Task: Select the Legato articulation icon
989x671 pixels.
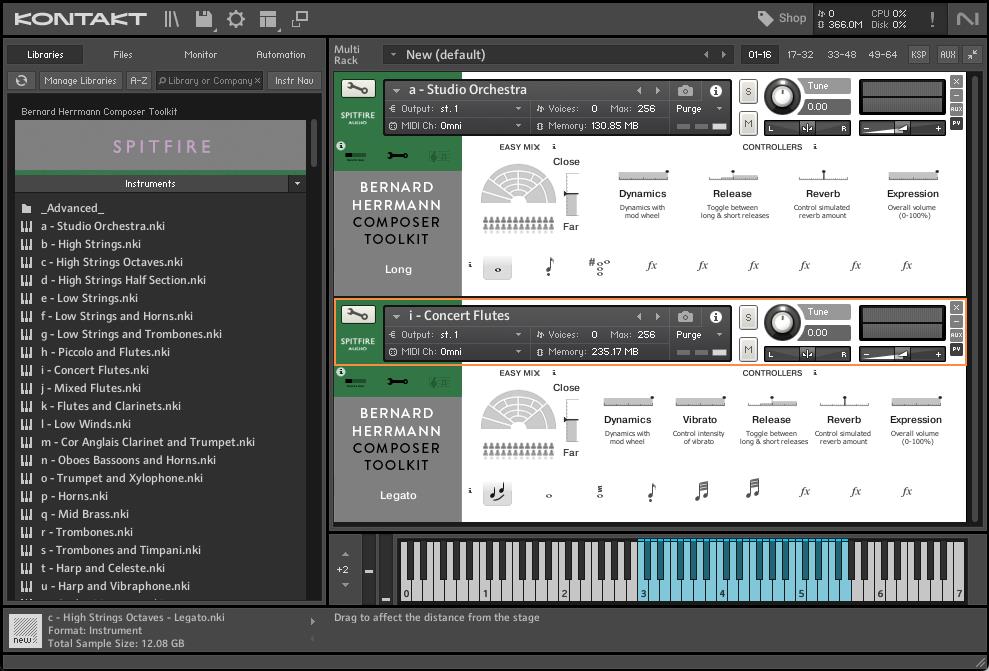Action: tap(497, 492)
